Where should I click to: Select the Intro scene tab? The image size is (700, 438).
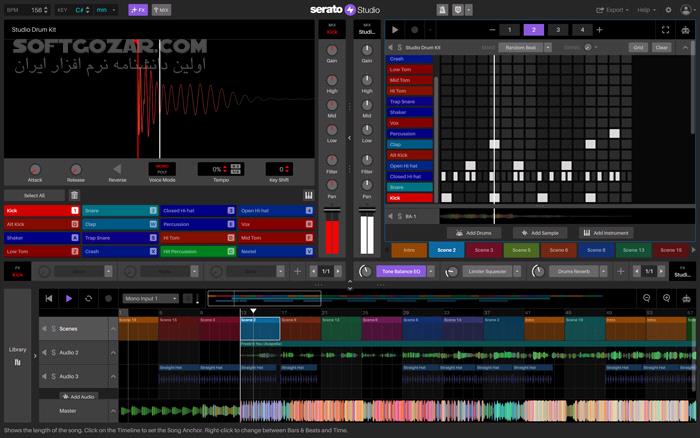409,250
